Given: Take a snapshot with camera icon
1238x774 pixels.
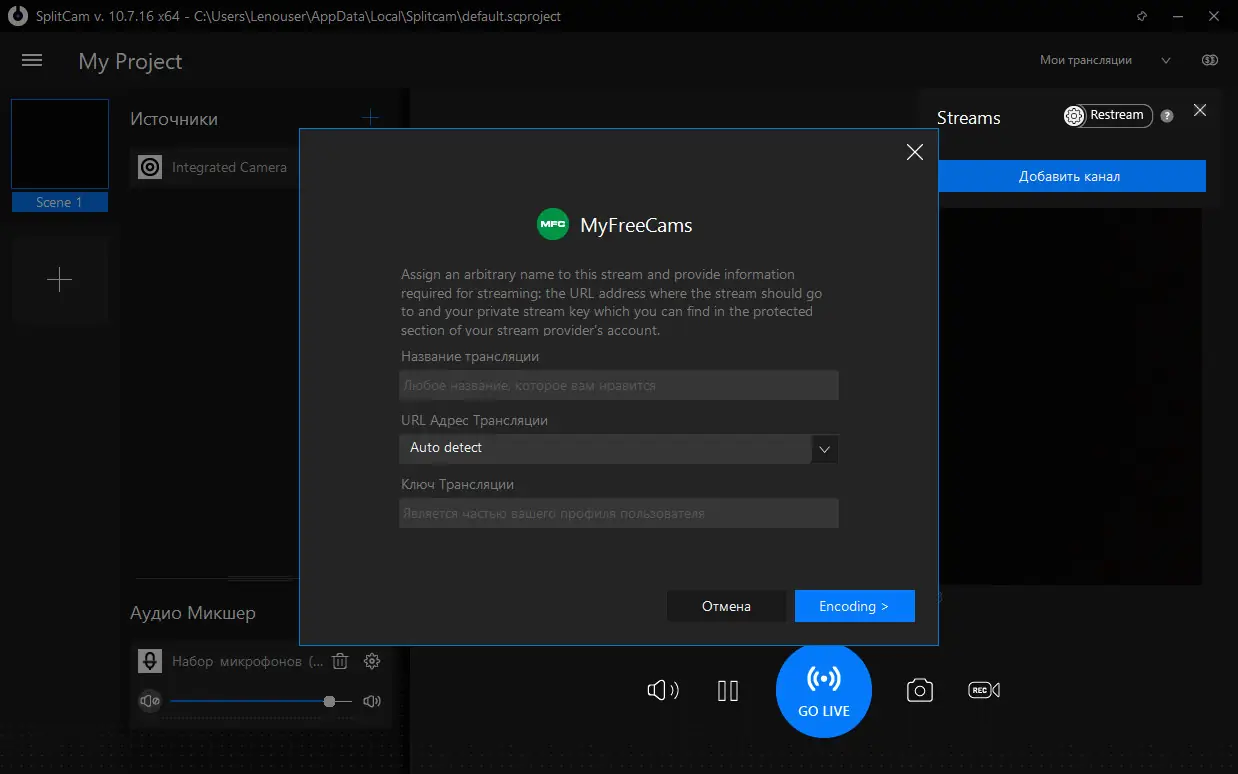Looking at the screenshot, I should 920,690.
